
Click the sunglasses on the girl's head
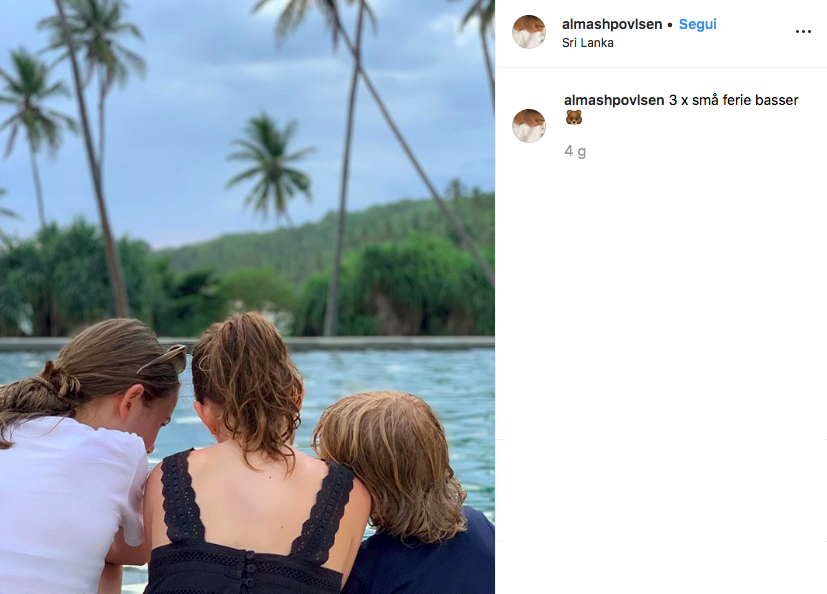(166, 359)
